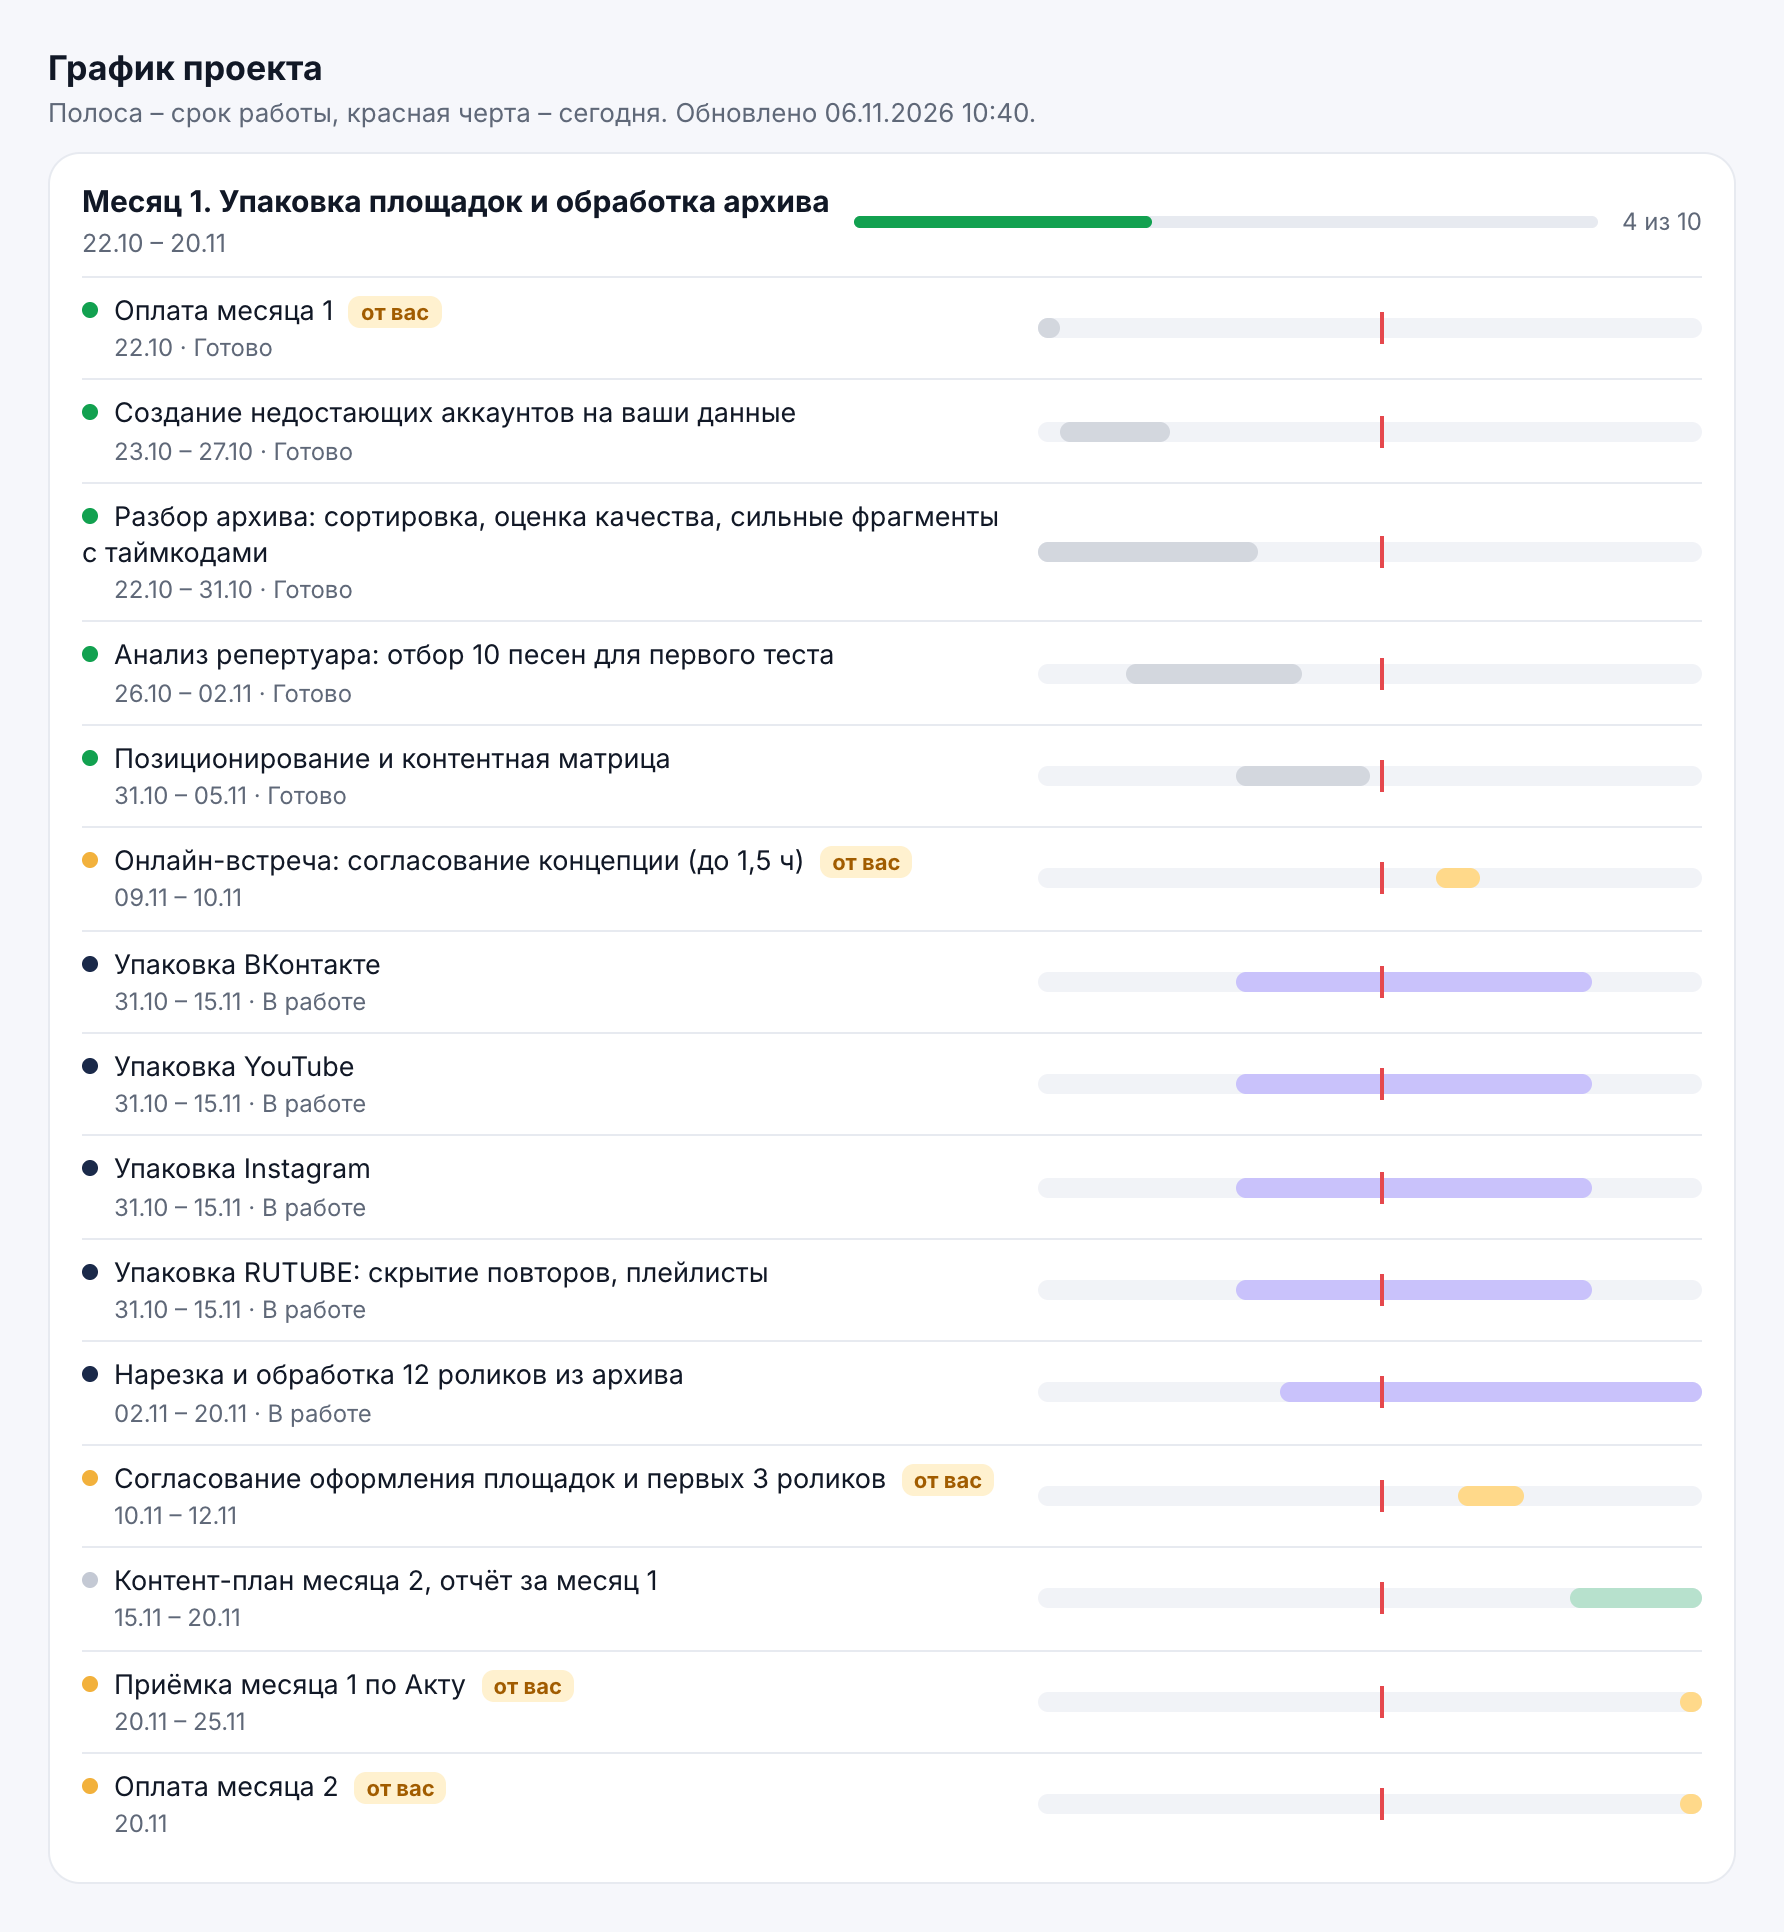Click the dark status dot beside Упаковка ВКонтакте
This screenshot has height=1932, width=1784.
coord(90,964)
